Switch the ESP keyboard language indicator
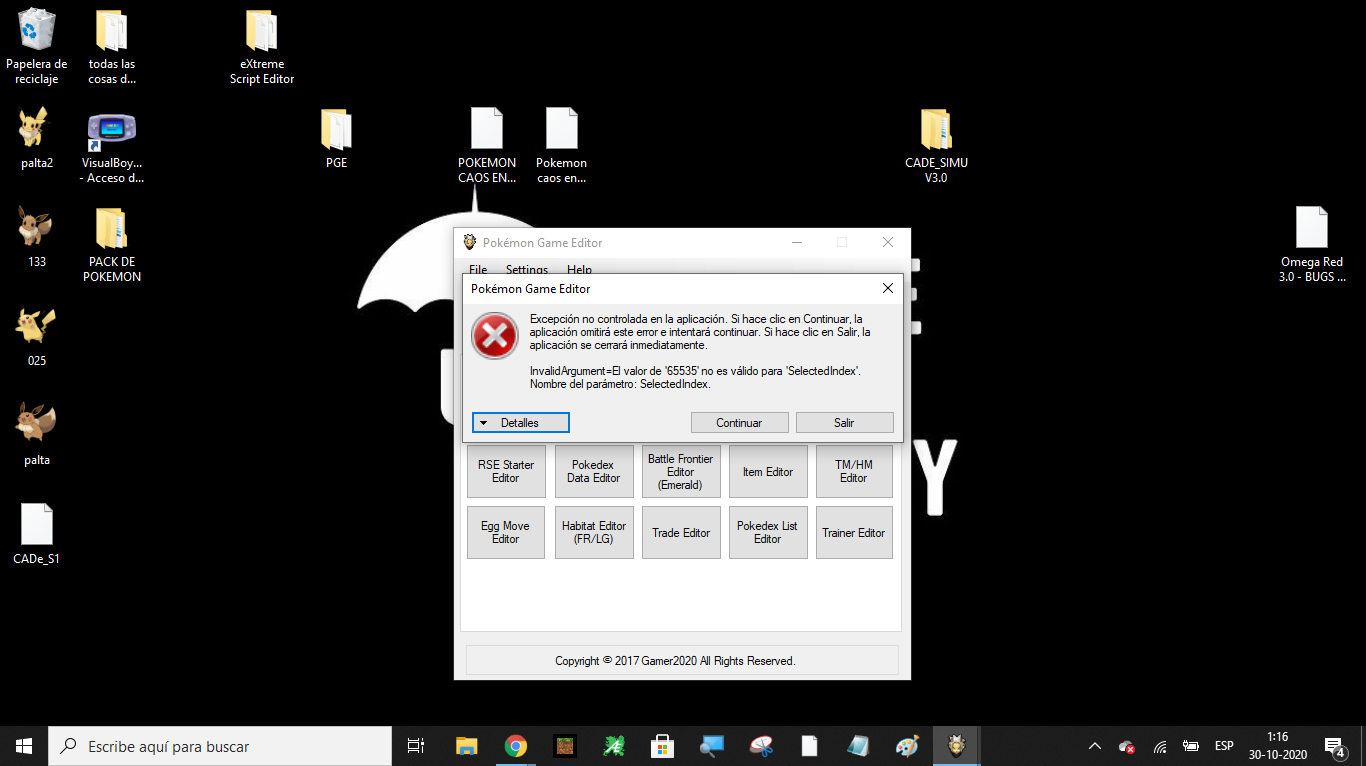This screenshot has height=766, width=1366. pyautogui.click(x=1224, y=746)
